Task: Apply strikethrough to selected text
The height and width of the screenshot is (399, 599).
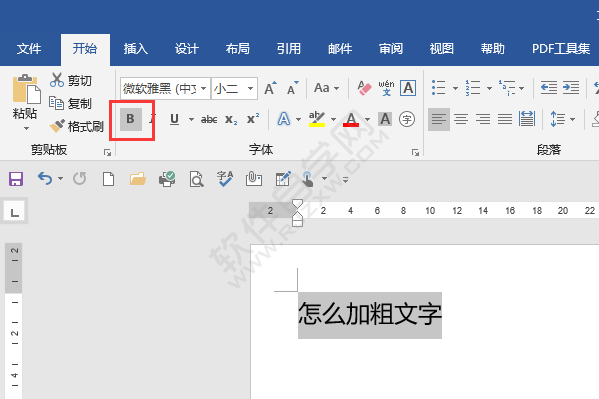Action: pos(209,120)
